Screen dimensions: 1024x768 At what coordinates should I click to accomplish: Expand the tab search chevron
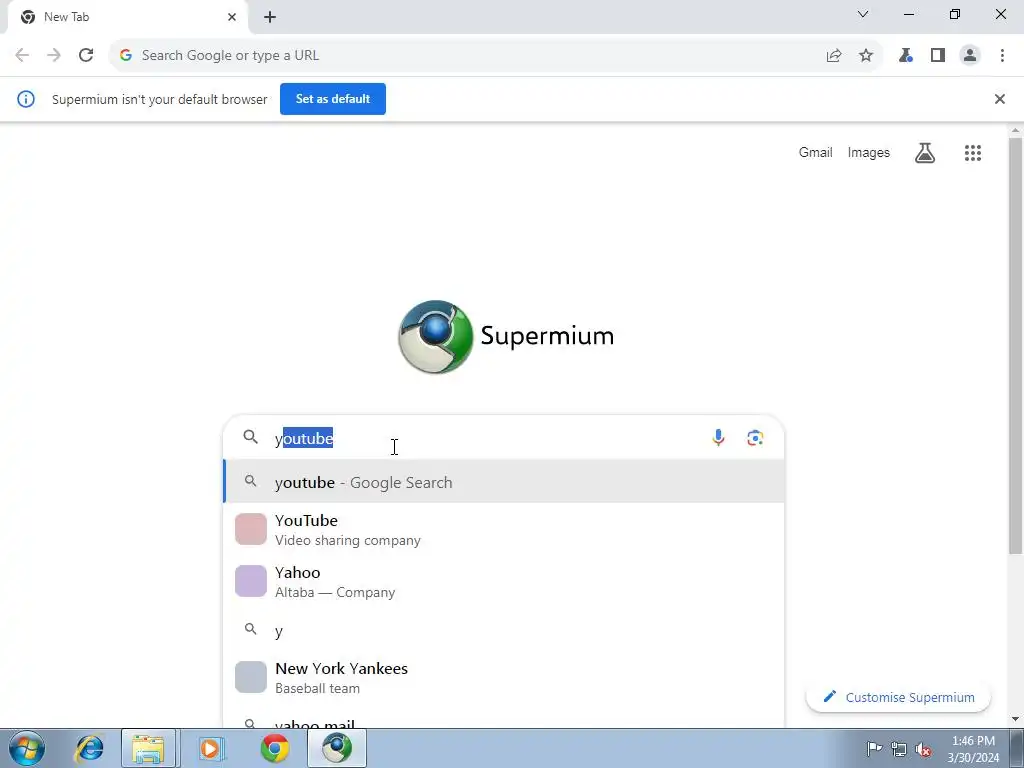(863, 14)
